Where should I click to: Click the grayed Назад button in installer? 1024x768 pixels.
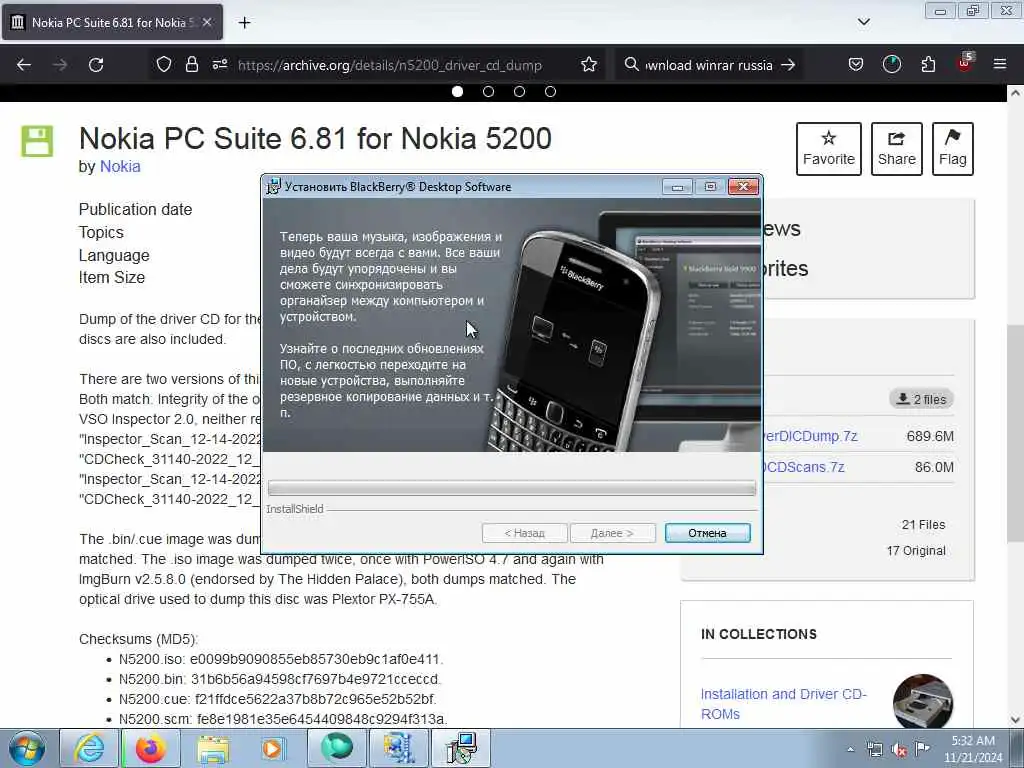(524, 533)
